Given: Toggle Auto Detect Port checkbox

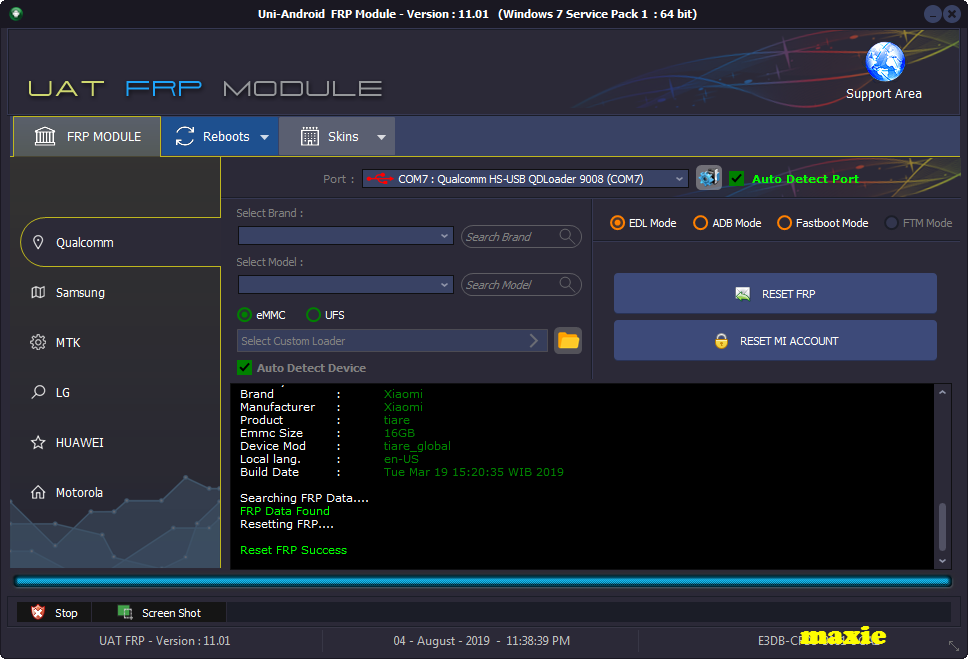Looking at the screenshot, I should (736, 178).
